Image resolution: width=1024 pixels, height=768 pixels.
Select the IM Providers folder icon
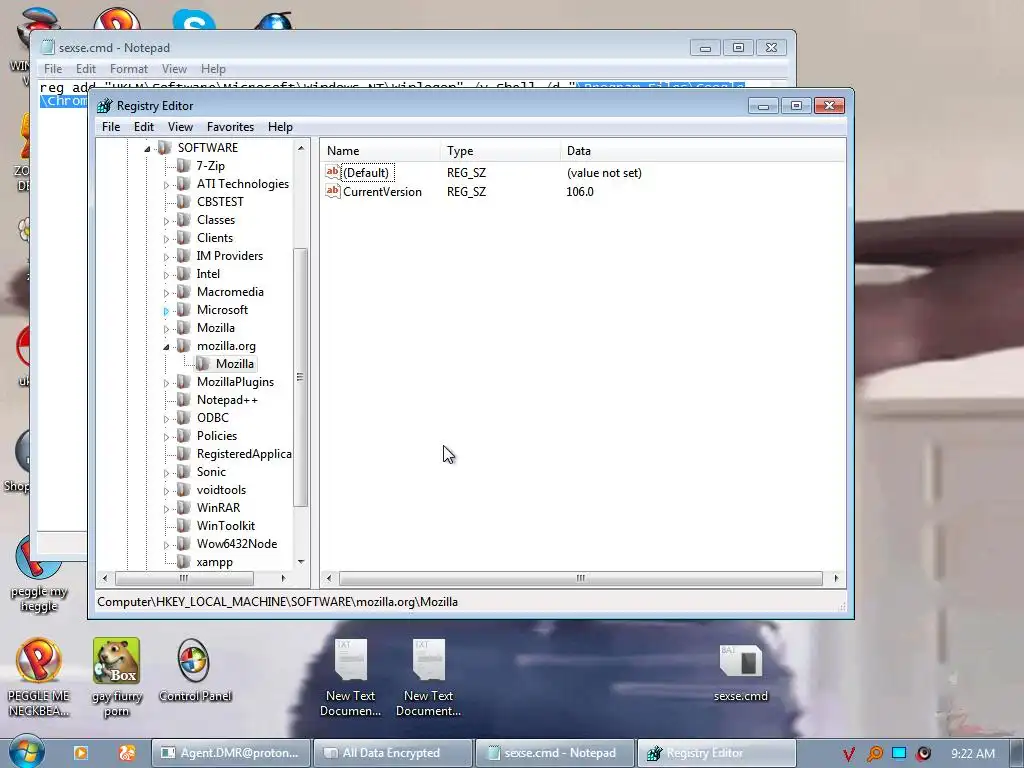(x=184, y=256)
